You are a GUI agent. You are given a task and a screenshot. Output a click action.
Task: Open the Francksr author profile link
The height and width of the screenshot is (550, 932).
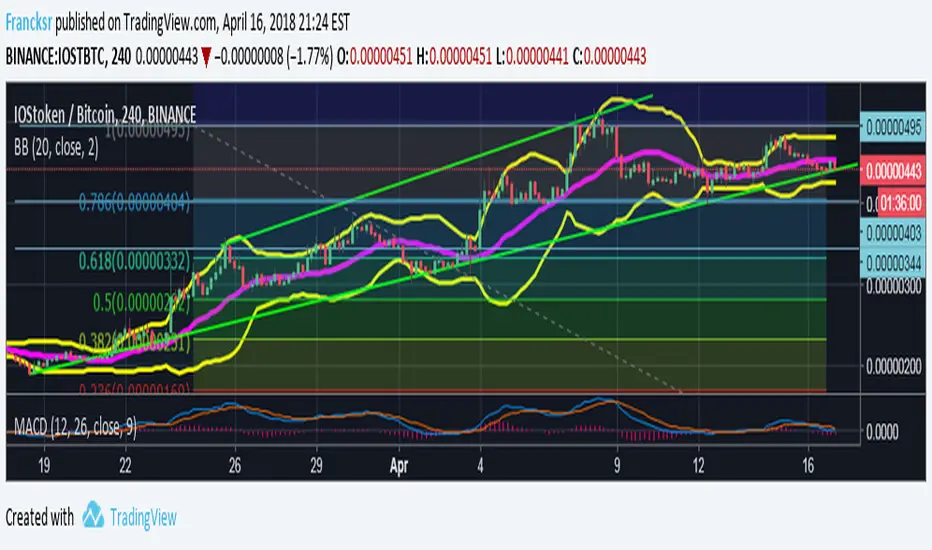(x=29, y=23)
